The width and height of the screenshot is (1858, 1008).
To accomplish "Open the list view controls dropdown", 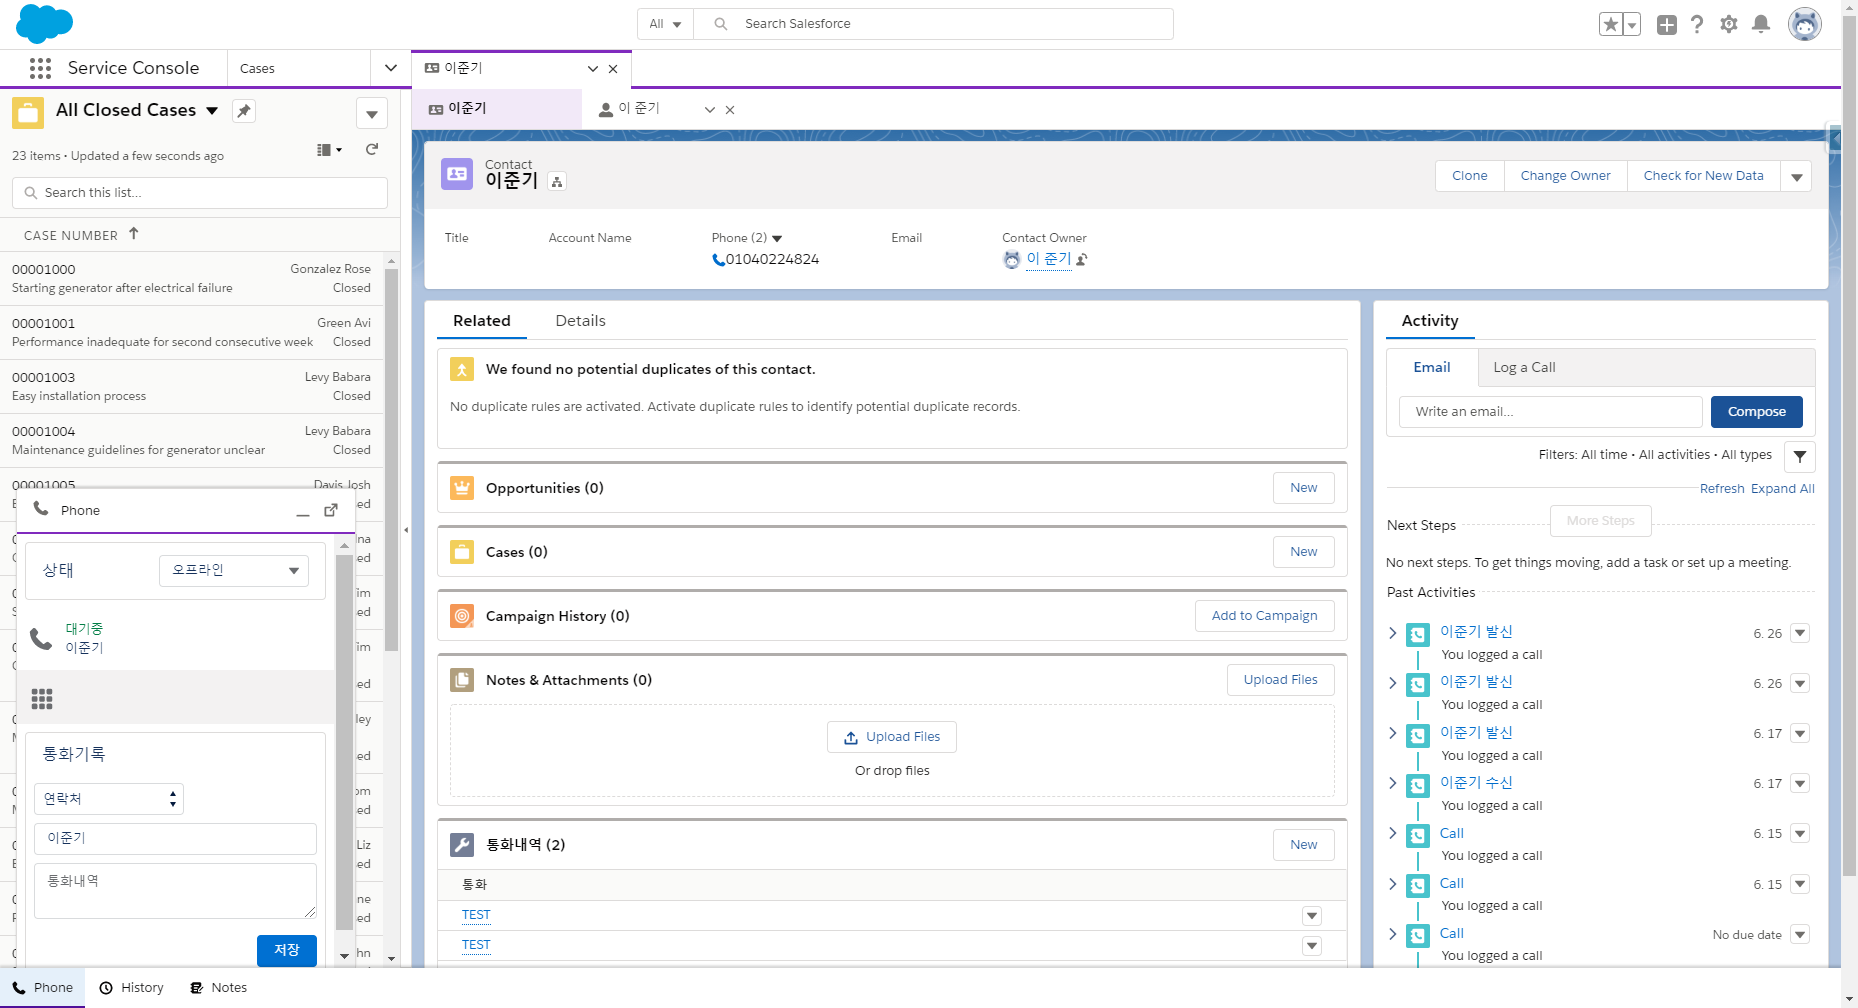I will [x=372, y=113].
